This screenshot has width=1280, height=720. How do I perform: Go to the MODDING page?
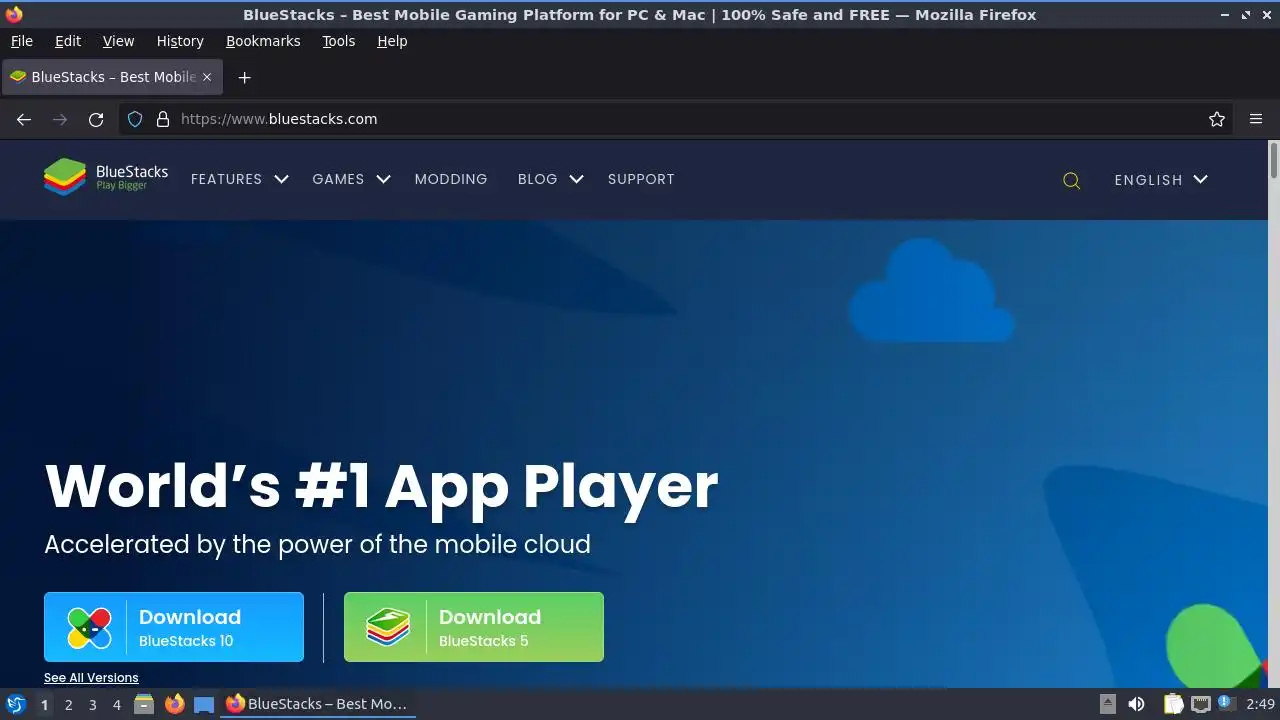click(451, 179)
